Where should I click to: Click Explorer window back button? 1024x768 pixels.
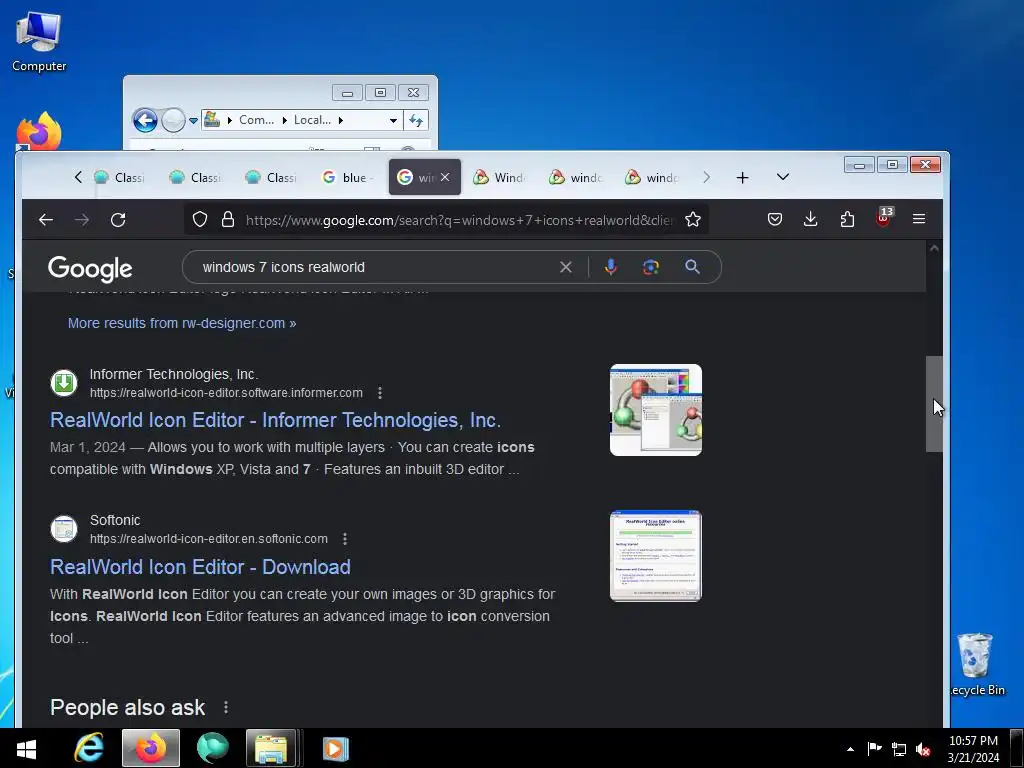[145, 120]
